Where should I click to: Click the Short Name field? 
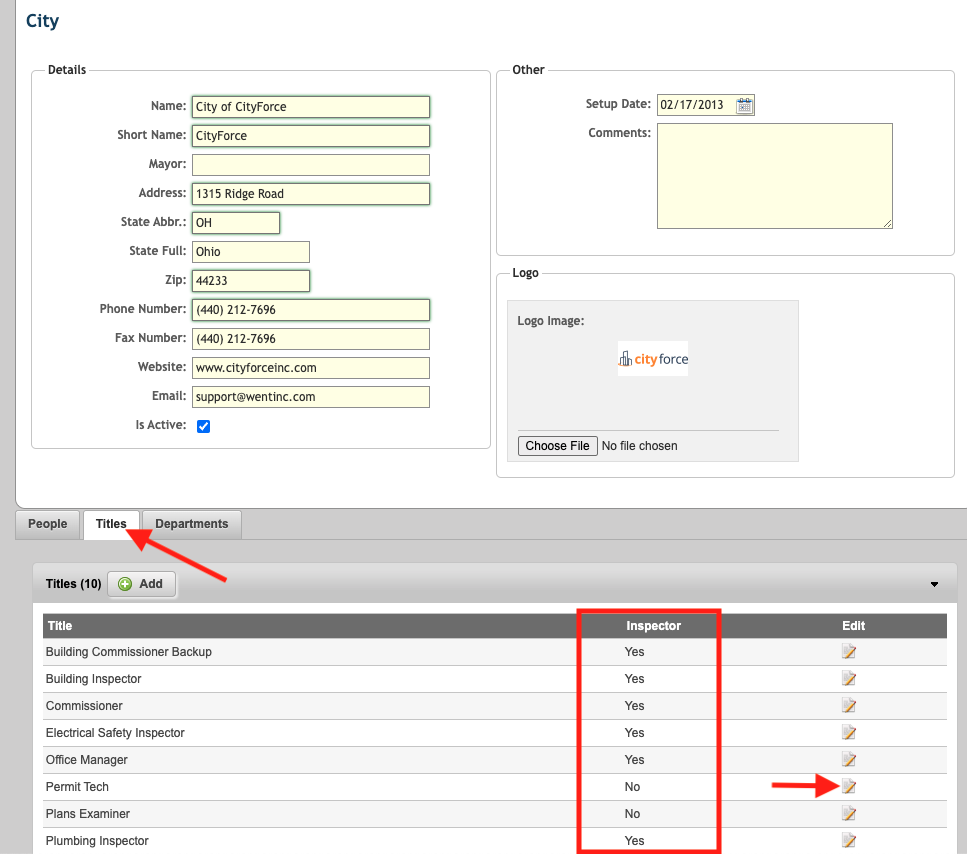[x=311, y=136]
